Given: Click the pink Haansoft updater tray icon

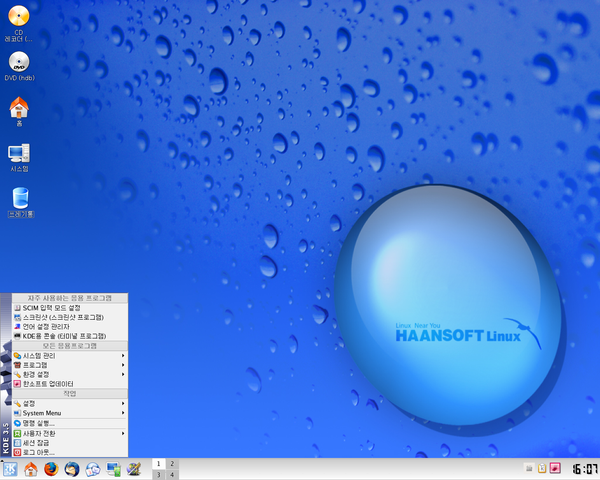Looking at the screenshot, I should pos(555,468).
